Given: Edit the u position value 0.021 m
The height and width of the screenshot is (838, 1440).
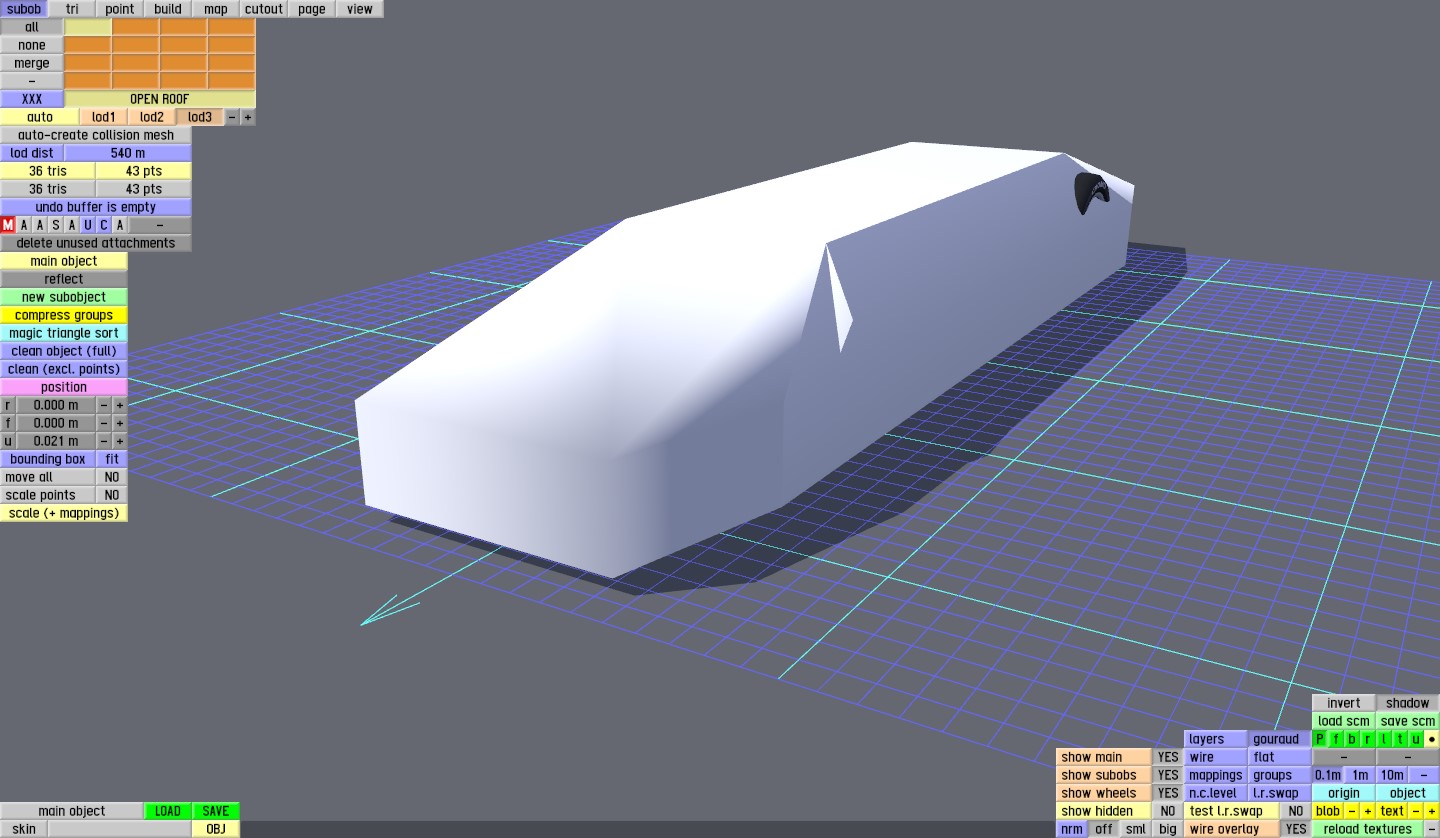Looking at the screenshot, I should coord(56,441).
